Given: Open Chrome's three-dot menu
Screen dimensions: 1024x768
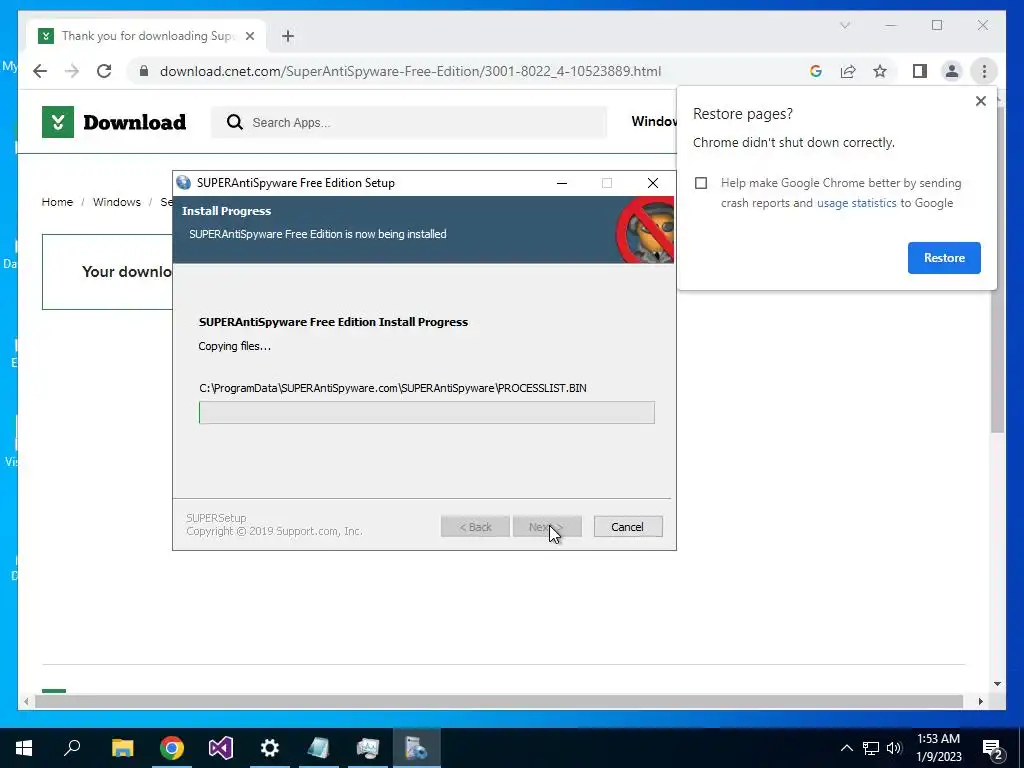Looking at the screenshot, I should tap(984, 71).
